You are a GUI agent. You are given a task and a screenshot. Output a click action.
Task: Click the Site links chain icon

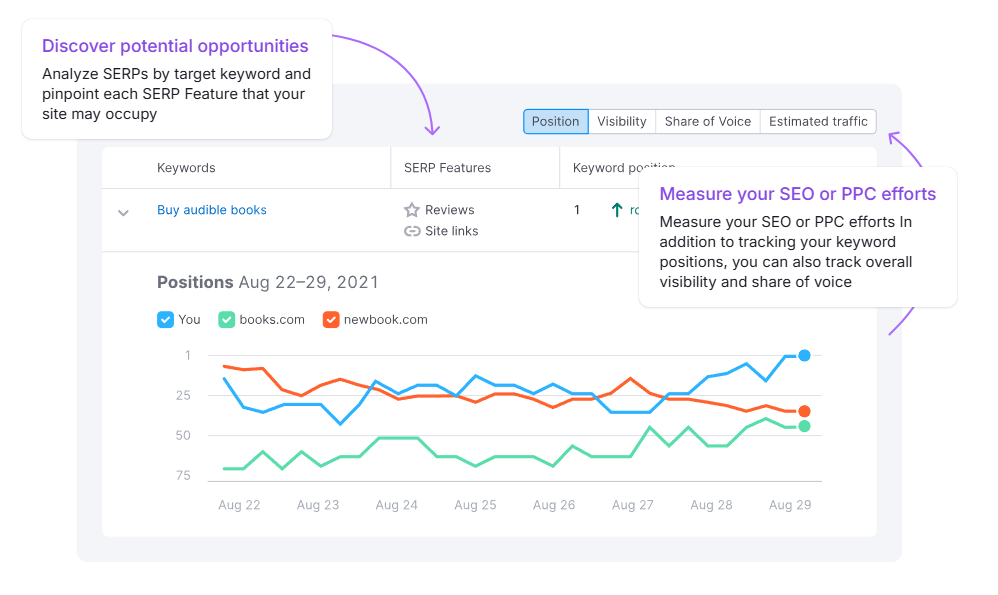point(411,231)
